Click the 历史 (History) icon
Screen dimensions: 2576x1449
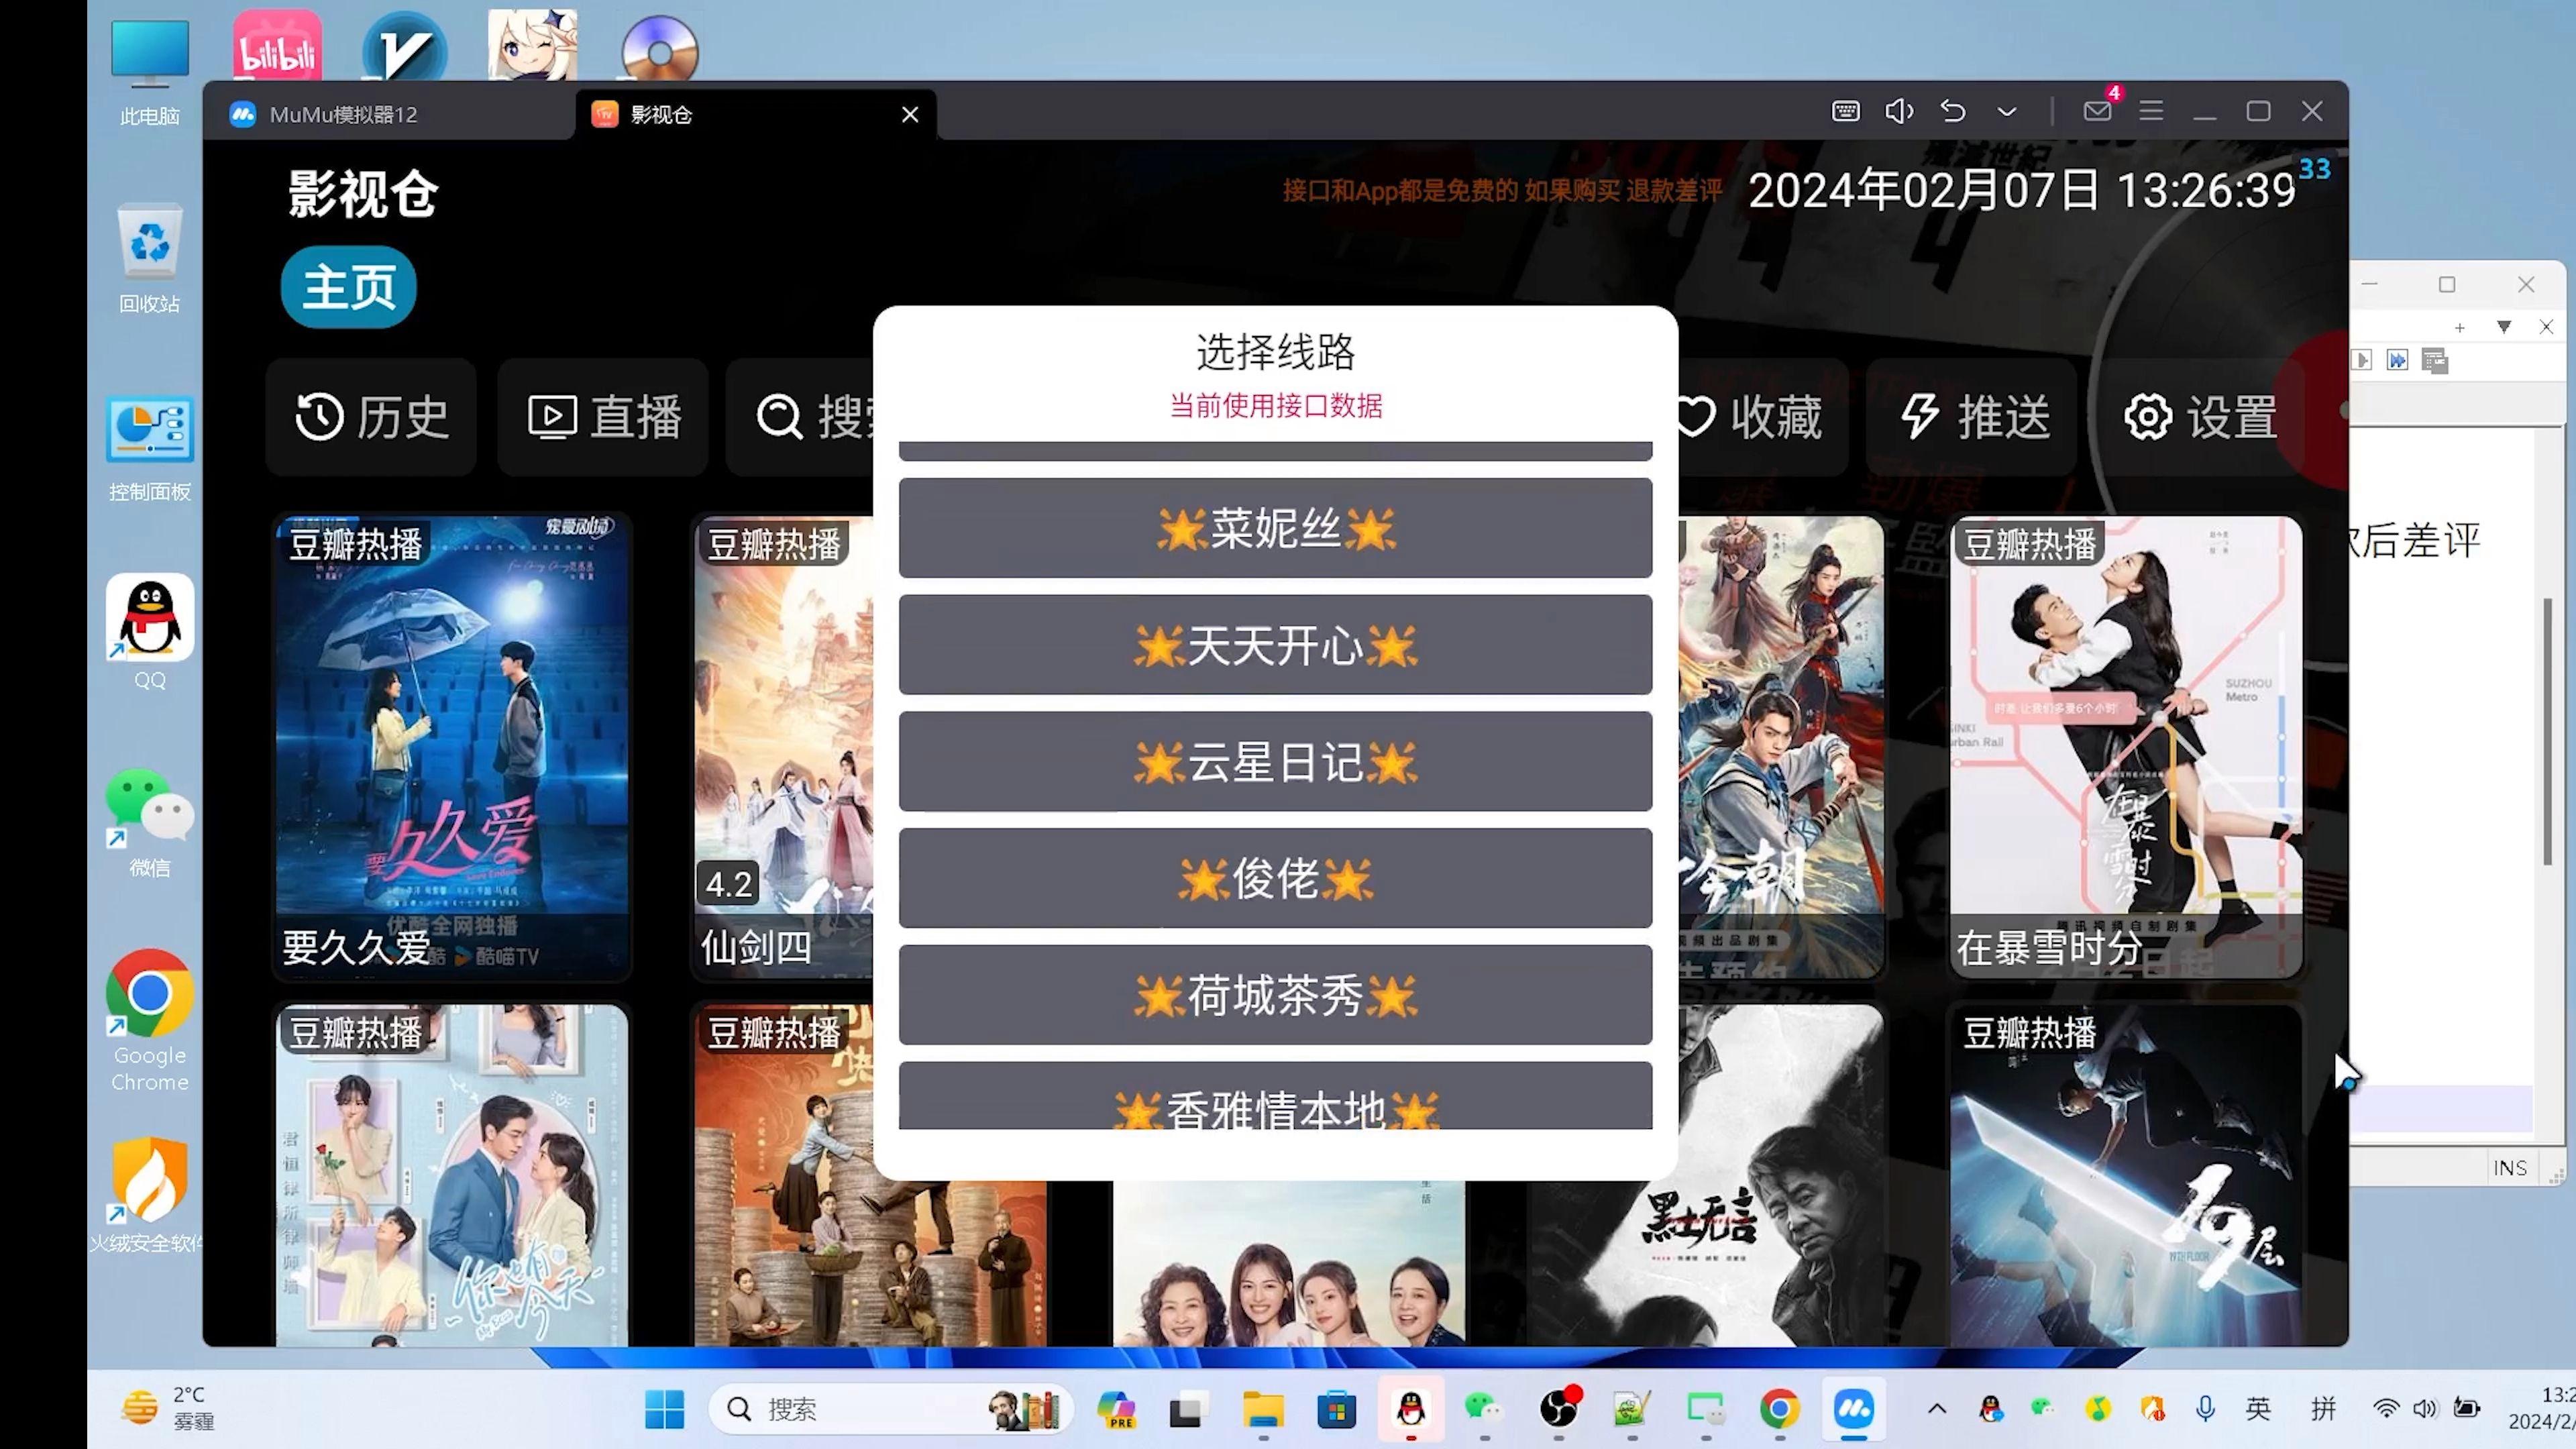(373, 416)
